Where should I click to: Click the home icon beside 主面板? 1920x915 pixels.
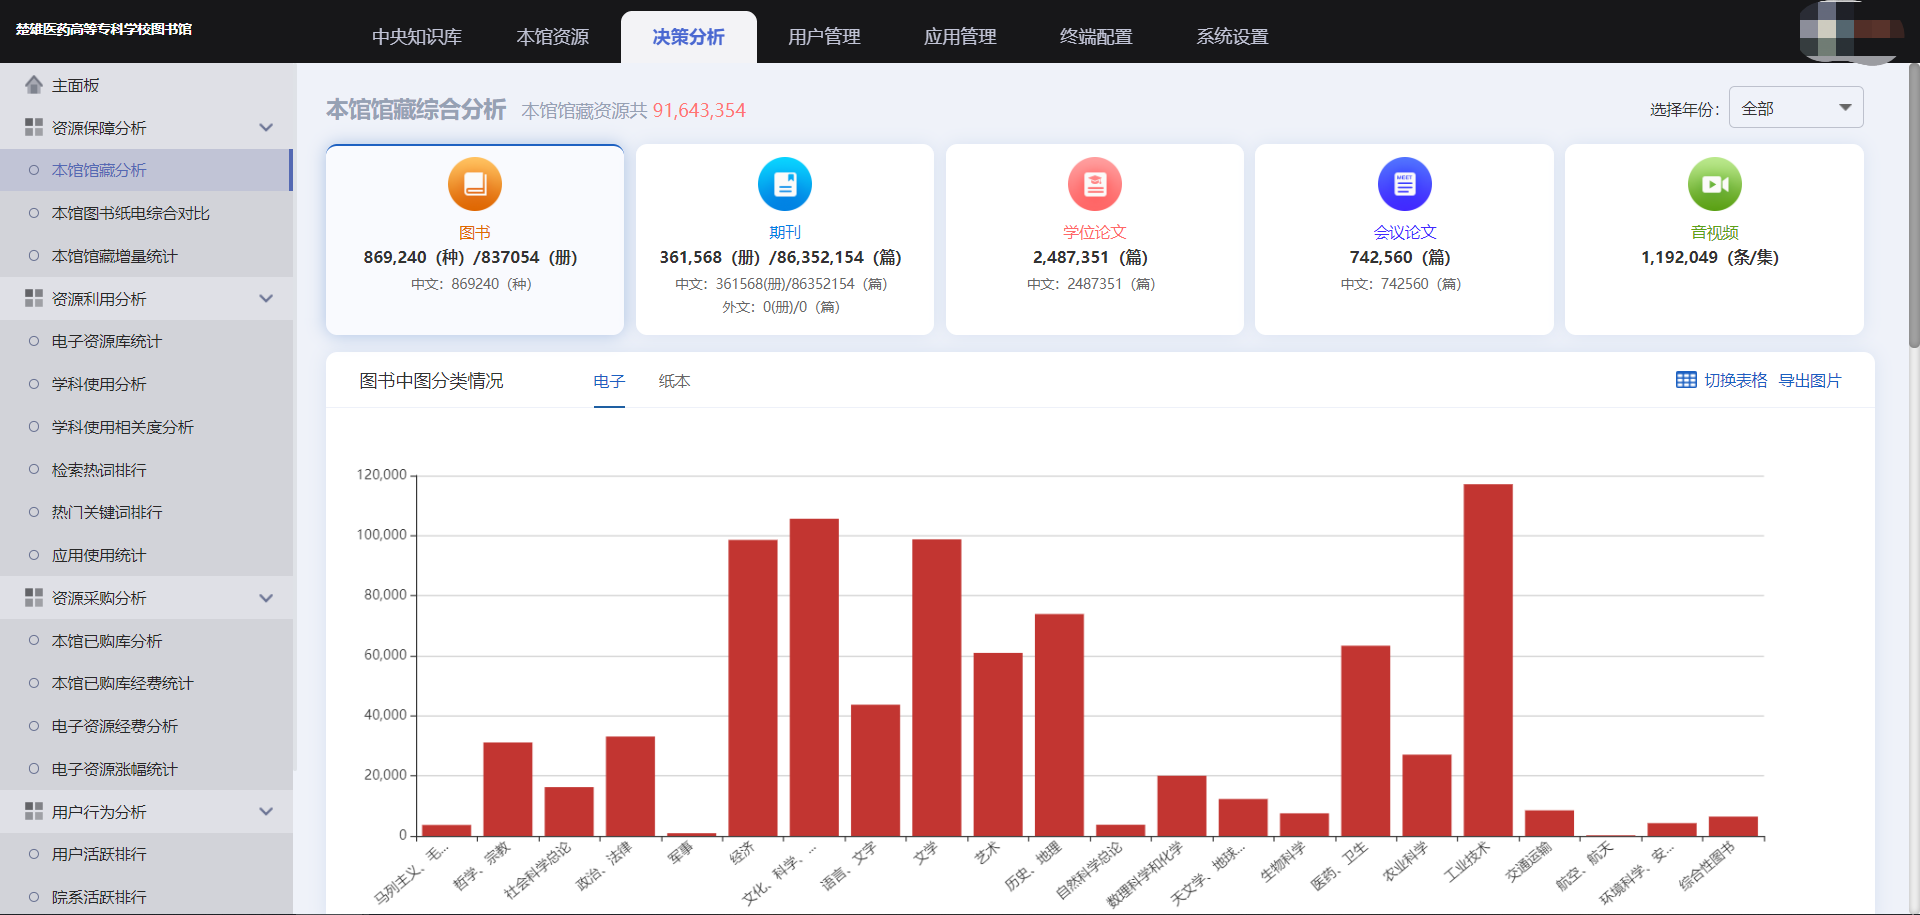(x=34, y=85)
